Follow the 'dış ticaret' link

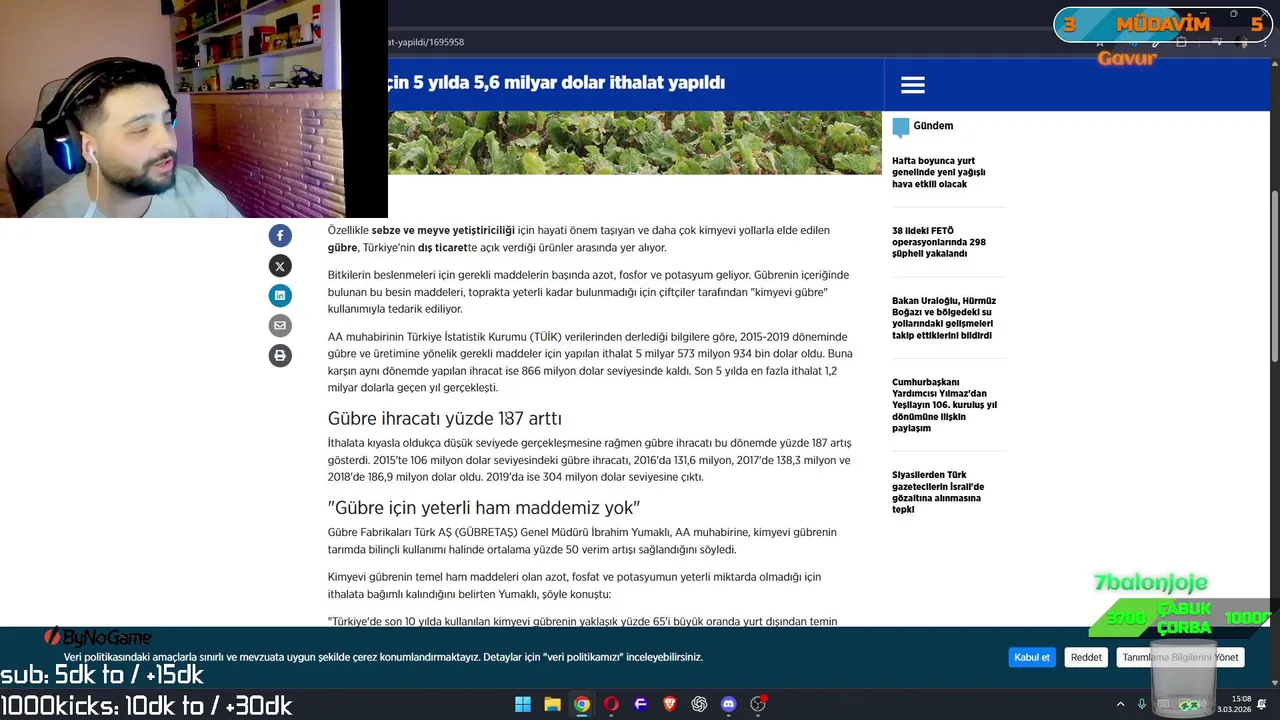tap(442, 247)
